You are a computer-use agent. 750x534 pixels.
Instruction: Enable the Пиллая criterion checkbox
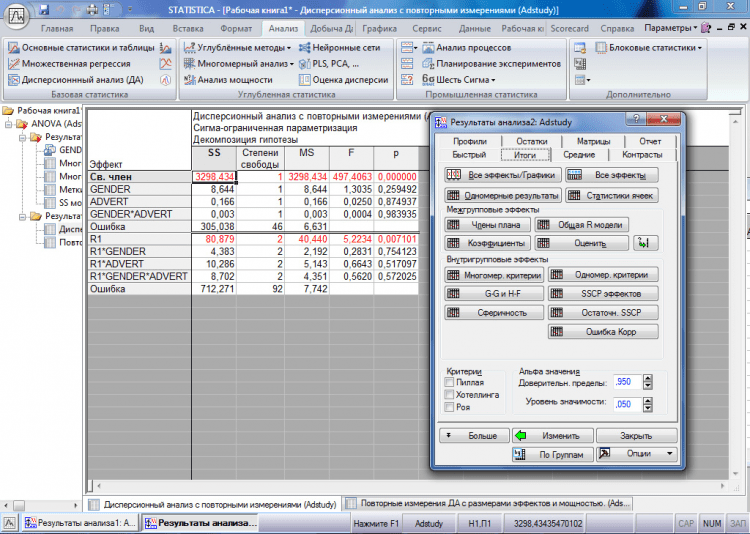point(449,382)
